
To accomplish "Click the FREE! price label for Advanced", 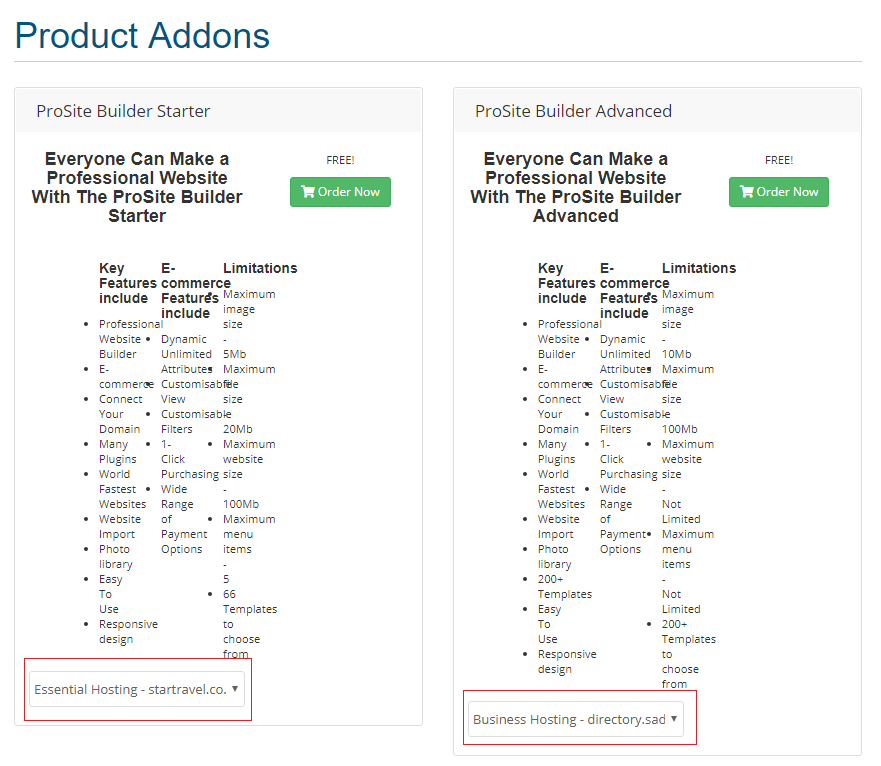I will [x=779, y=160].
